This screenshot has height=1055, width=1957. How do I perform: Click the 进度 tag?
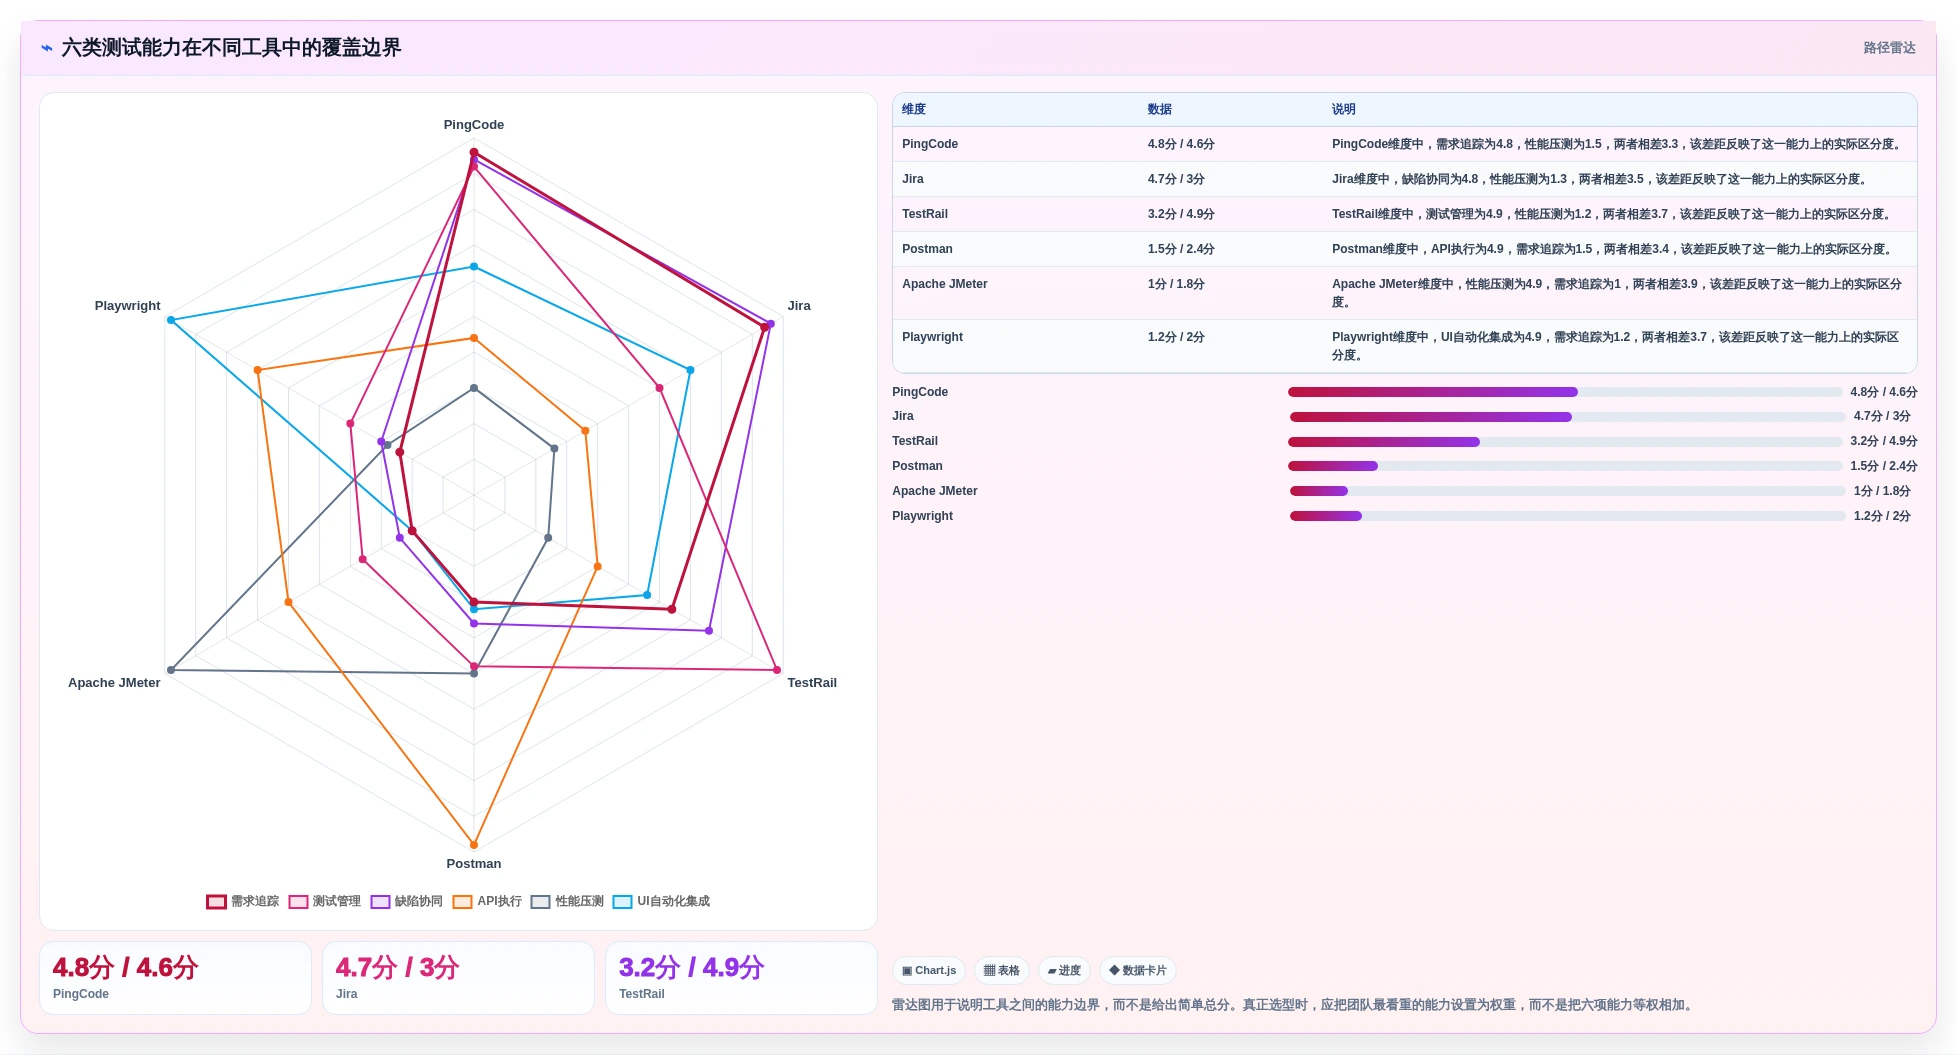pyautogui.click(x=1064, y=970)
